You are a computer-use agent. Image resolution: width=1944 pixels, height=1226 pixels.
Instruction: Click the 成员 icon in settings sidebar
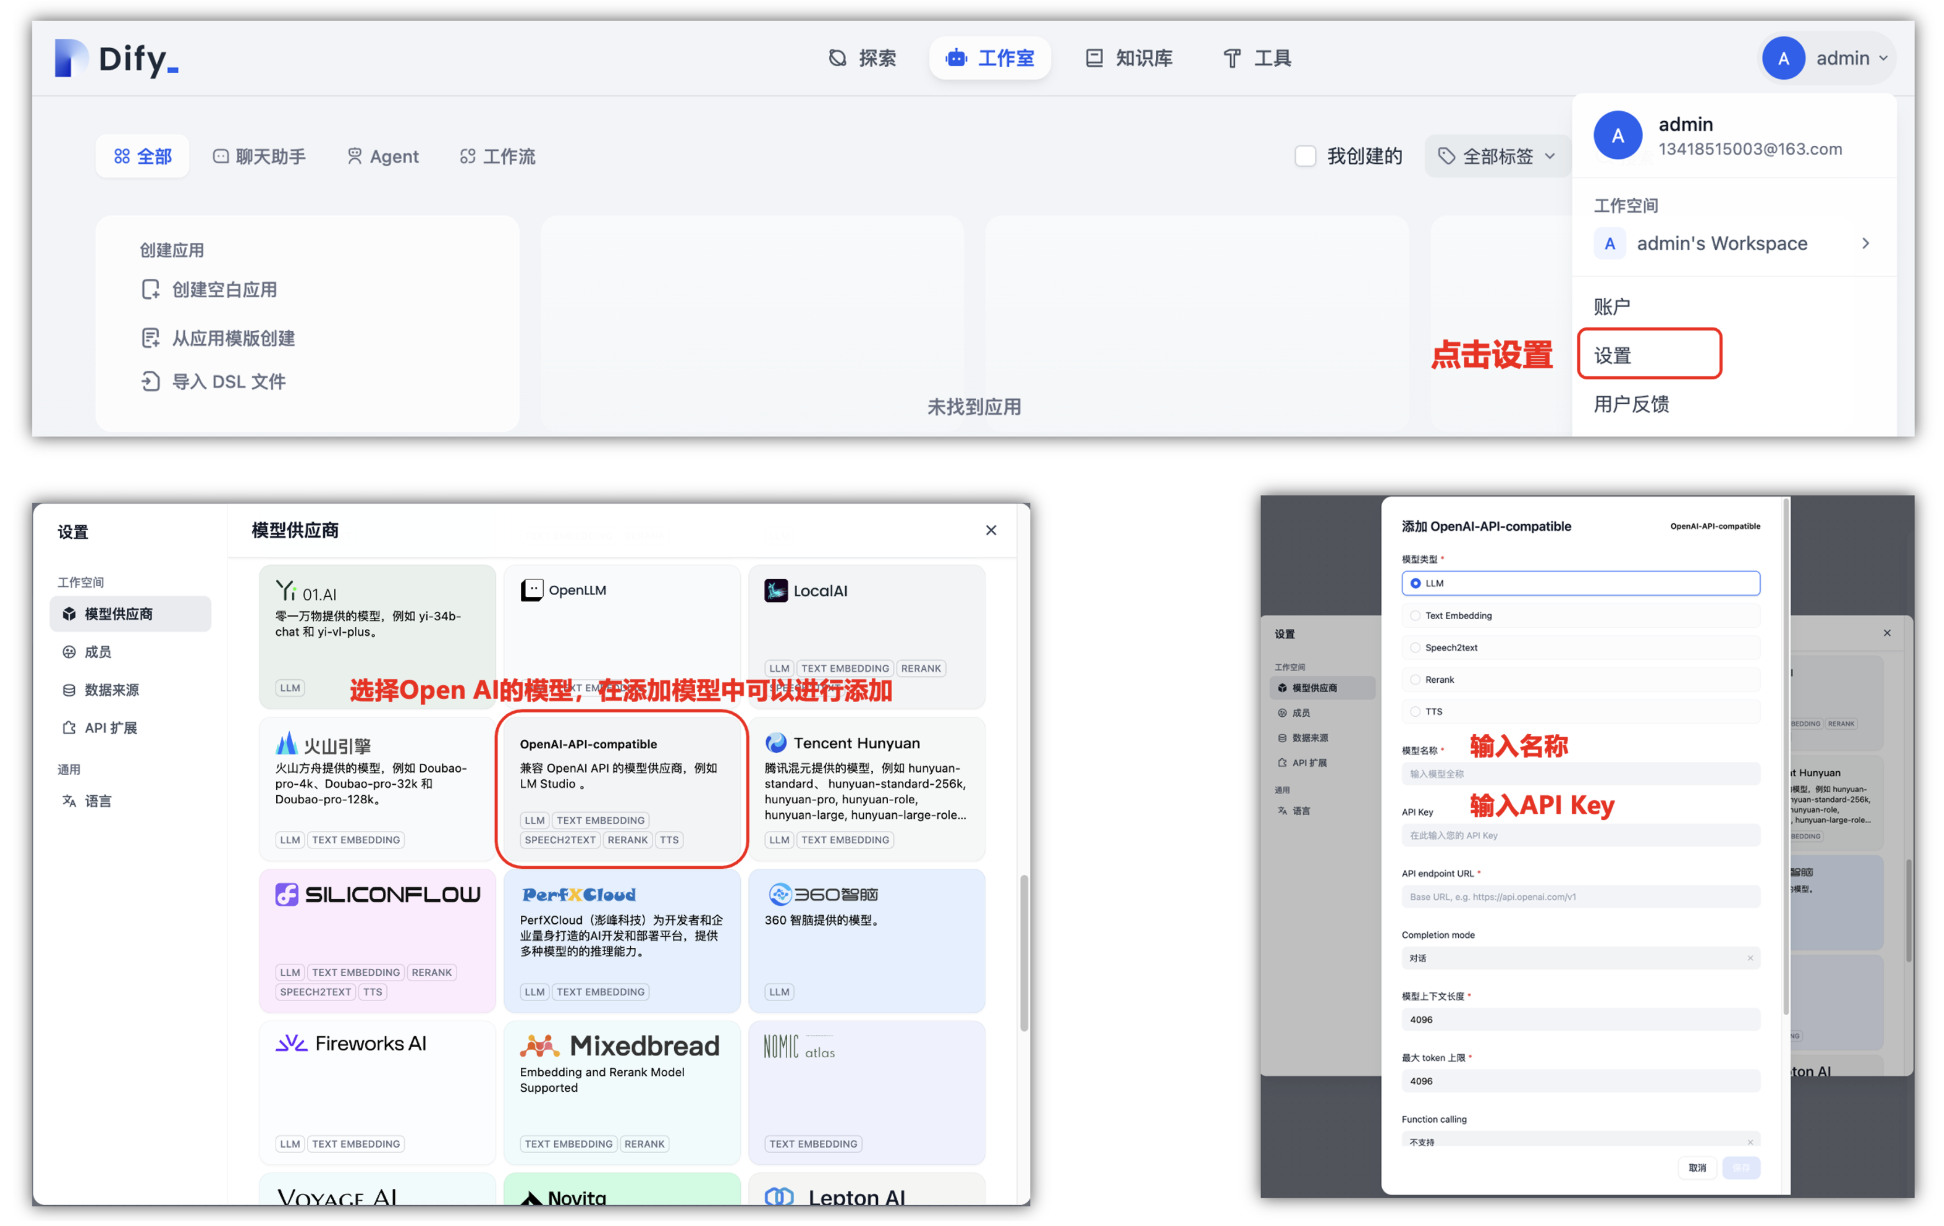click(69, 652)
